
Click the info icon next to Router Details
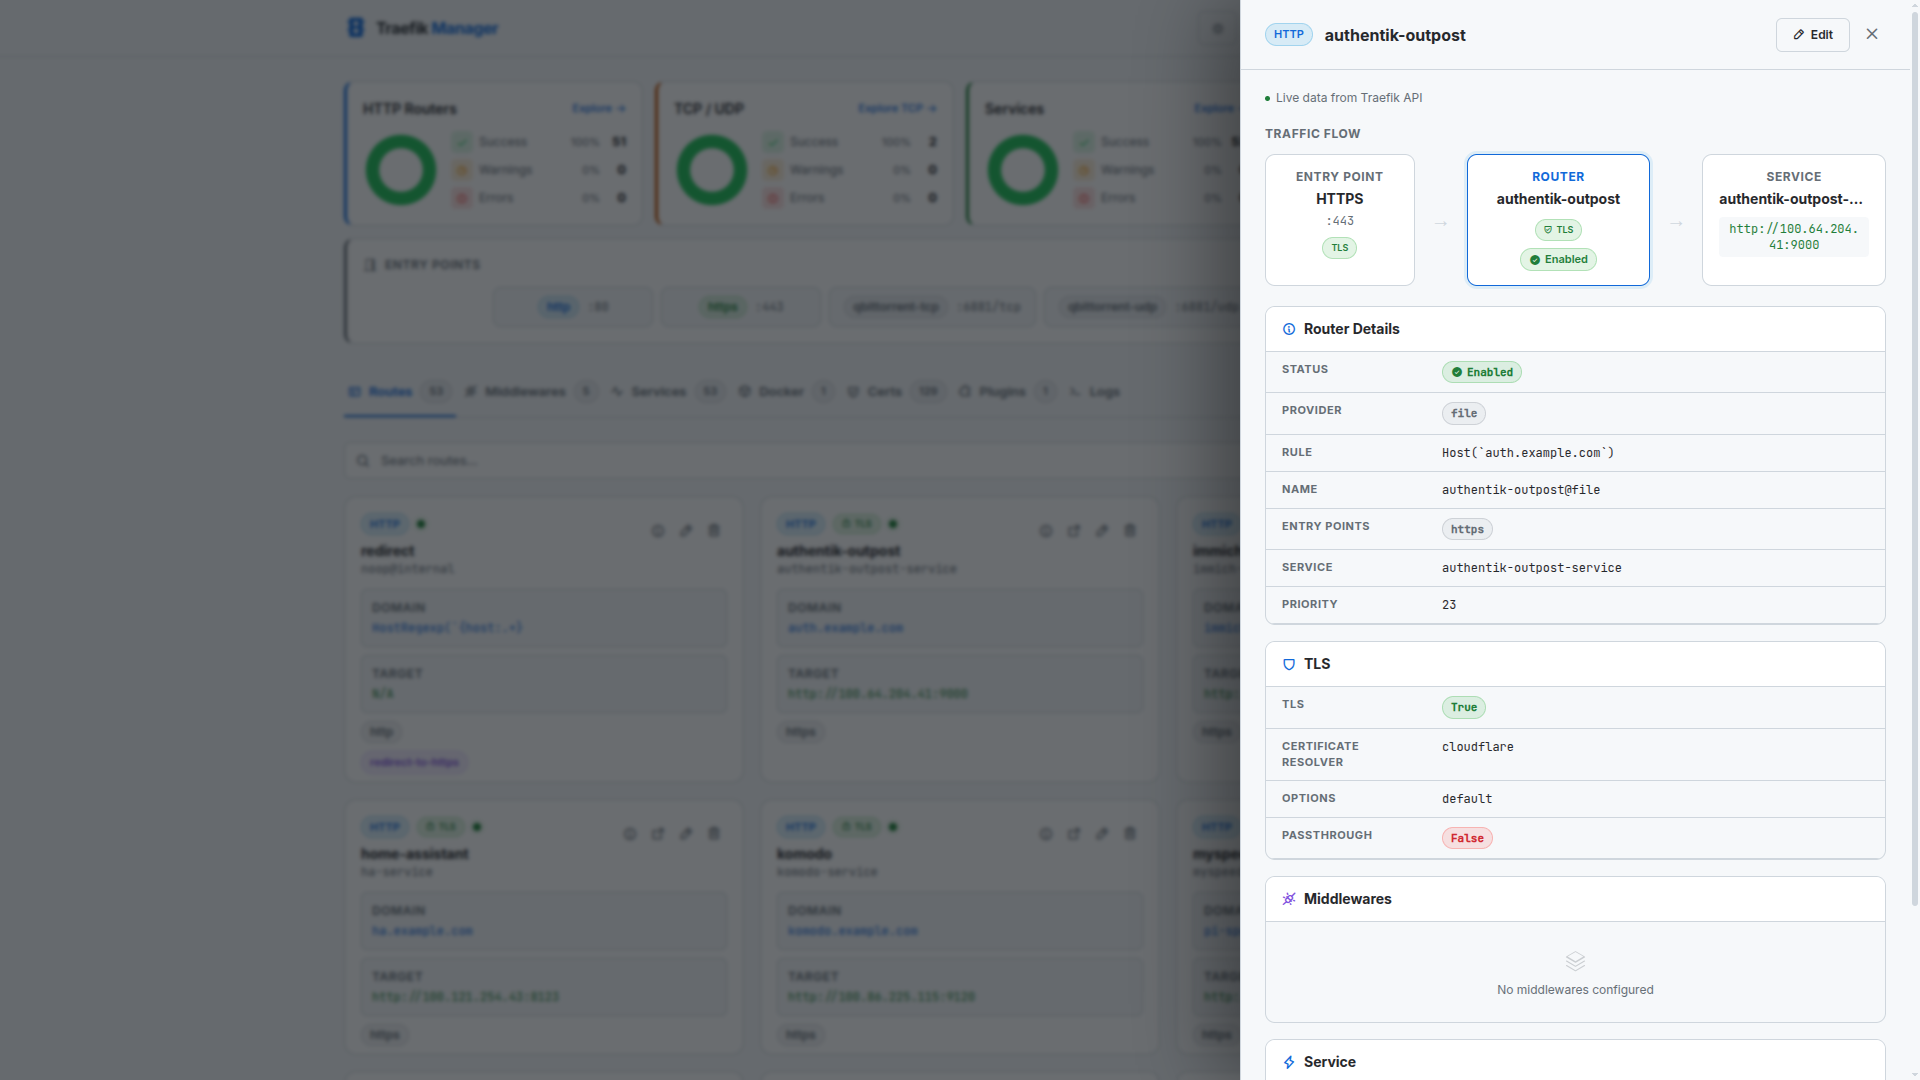click(1289, 329)
